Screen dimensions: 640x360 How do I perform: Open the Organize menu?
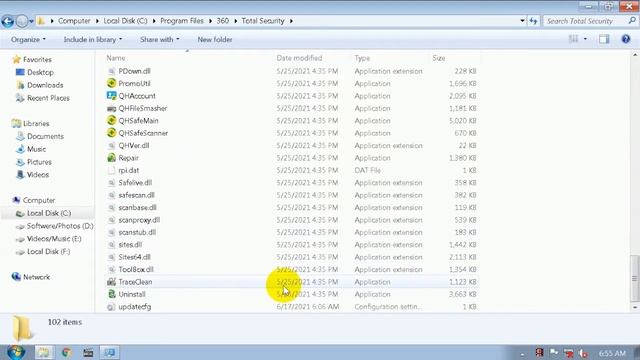[x=28, y=40]
